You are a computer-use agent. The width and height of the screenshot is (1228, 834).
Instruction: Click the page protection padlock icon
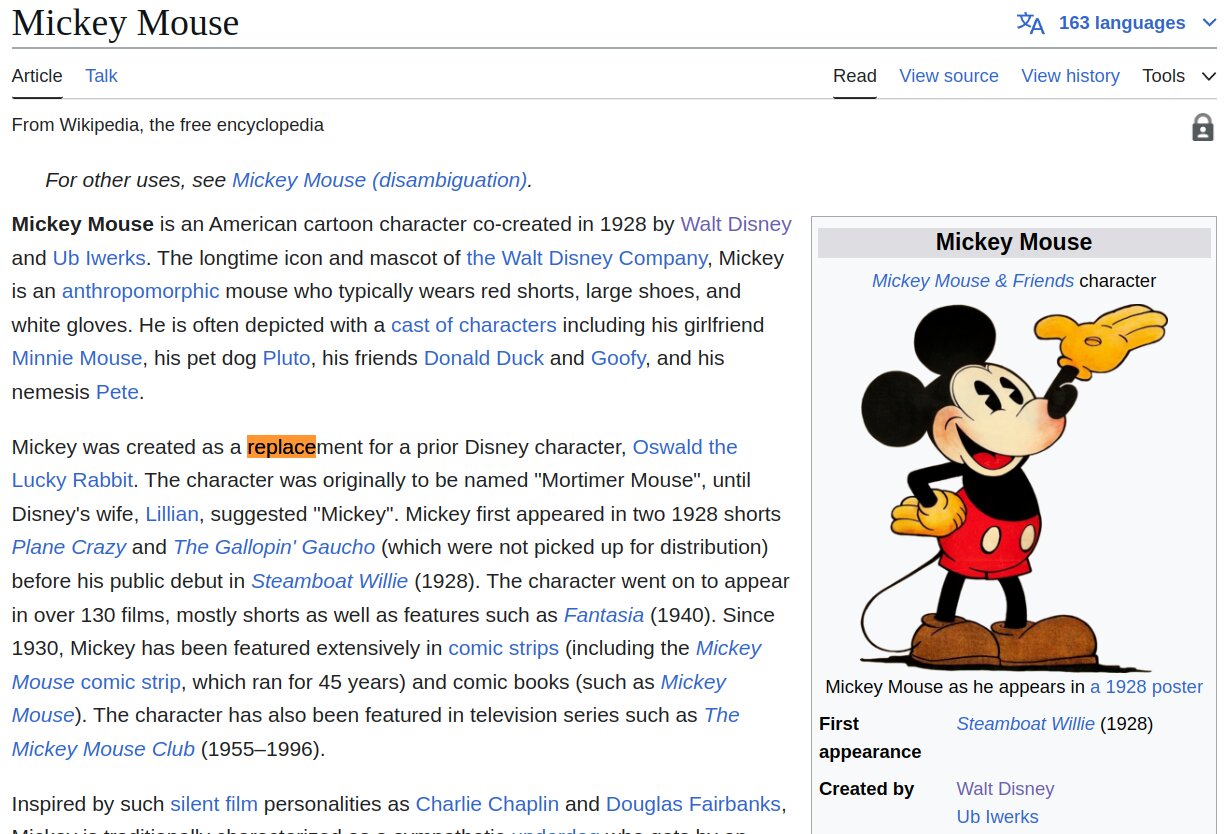pos(1202,127)
